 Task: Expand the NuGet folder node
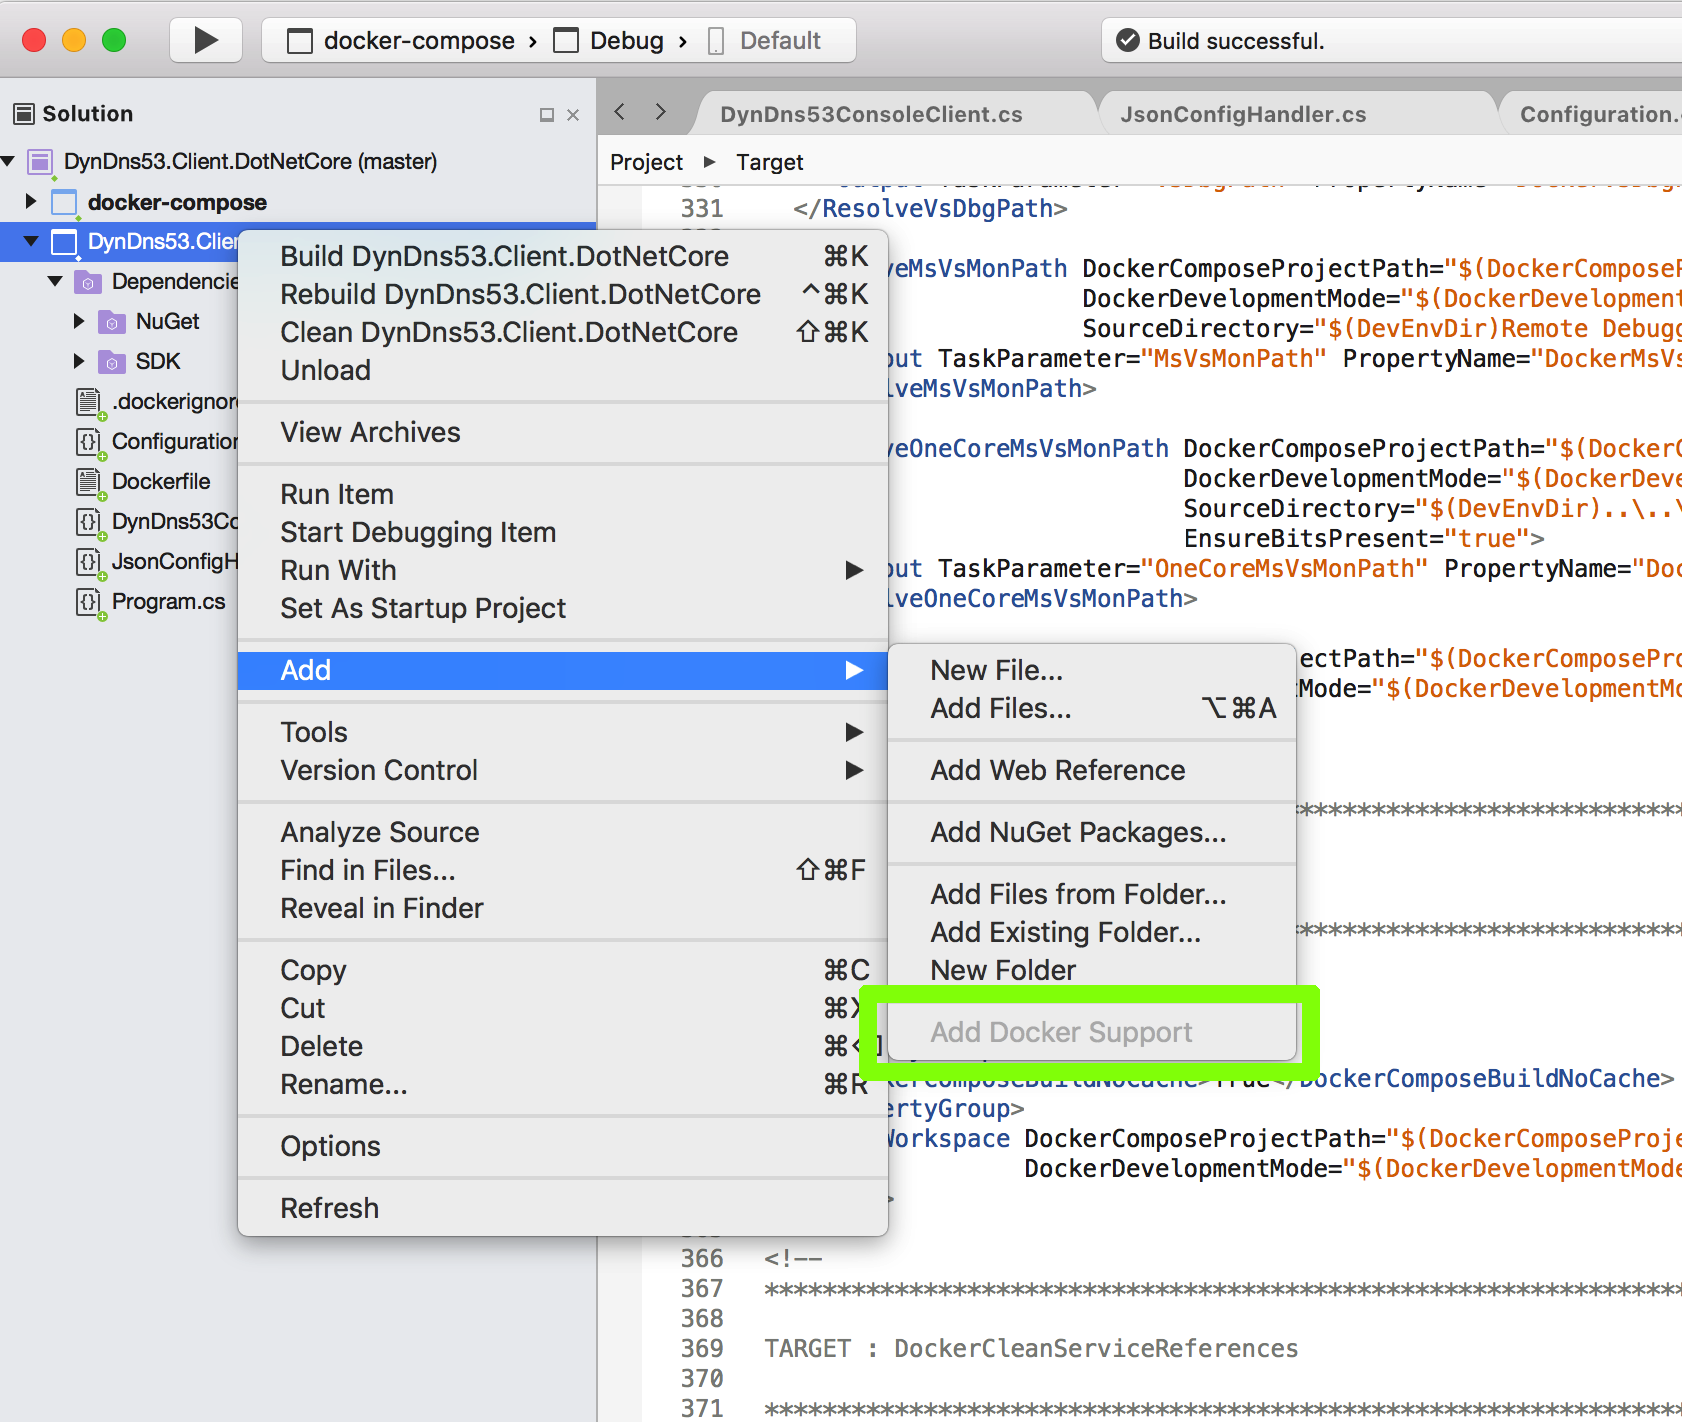tap(79, 322)
